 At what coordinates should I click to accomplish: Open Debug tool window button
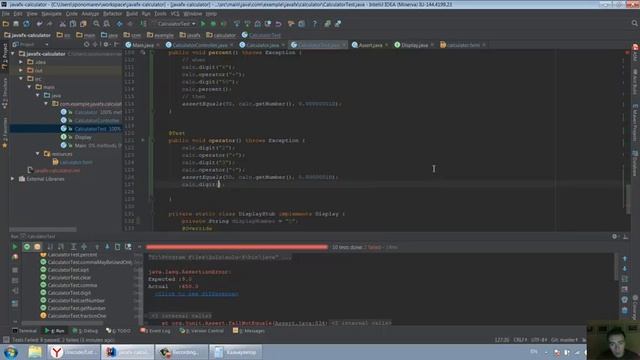(x=85, y=331)
